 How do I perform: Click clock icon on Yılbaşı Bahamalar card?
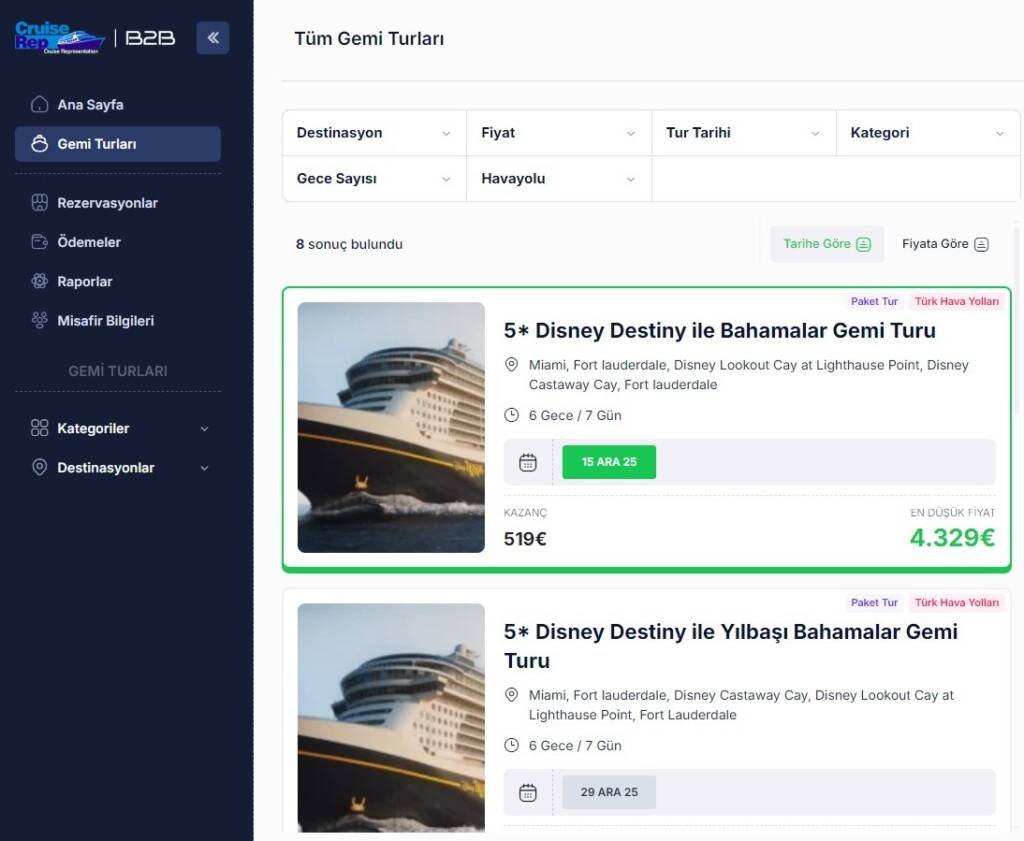pos(512,745)
